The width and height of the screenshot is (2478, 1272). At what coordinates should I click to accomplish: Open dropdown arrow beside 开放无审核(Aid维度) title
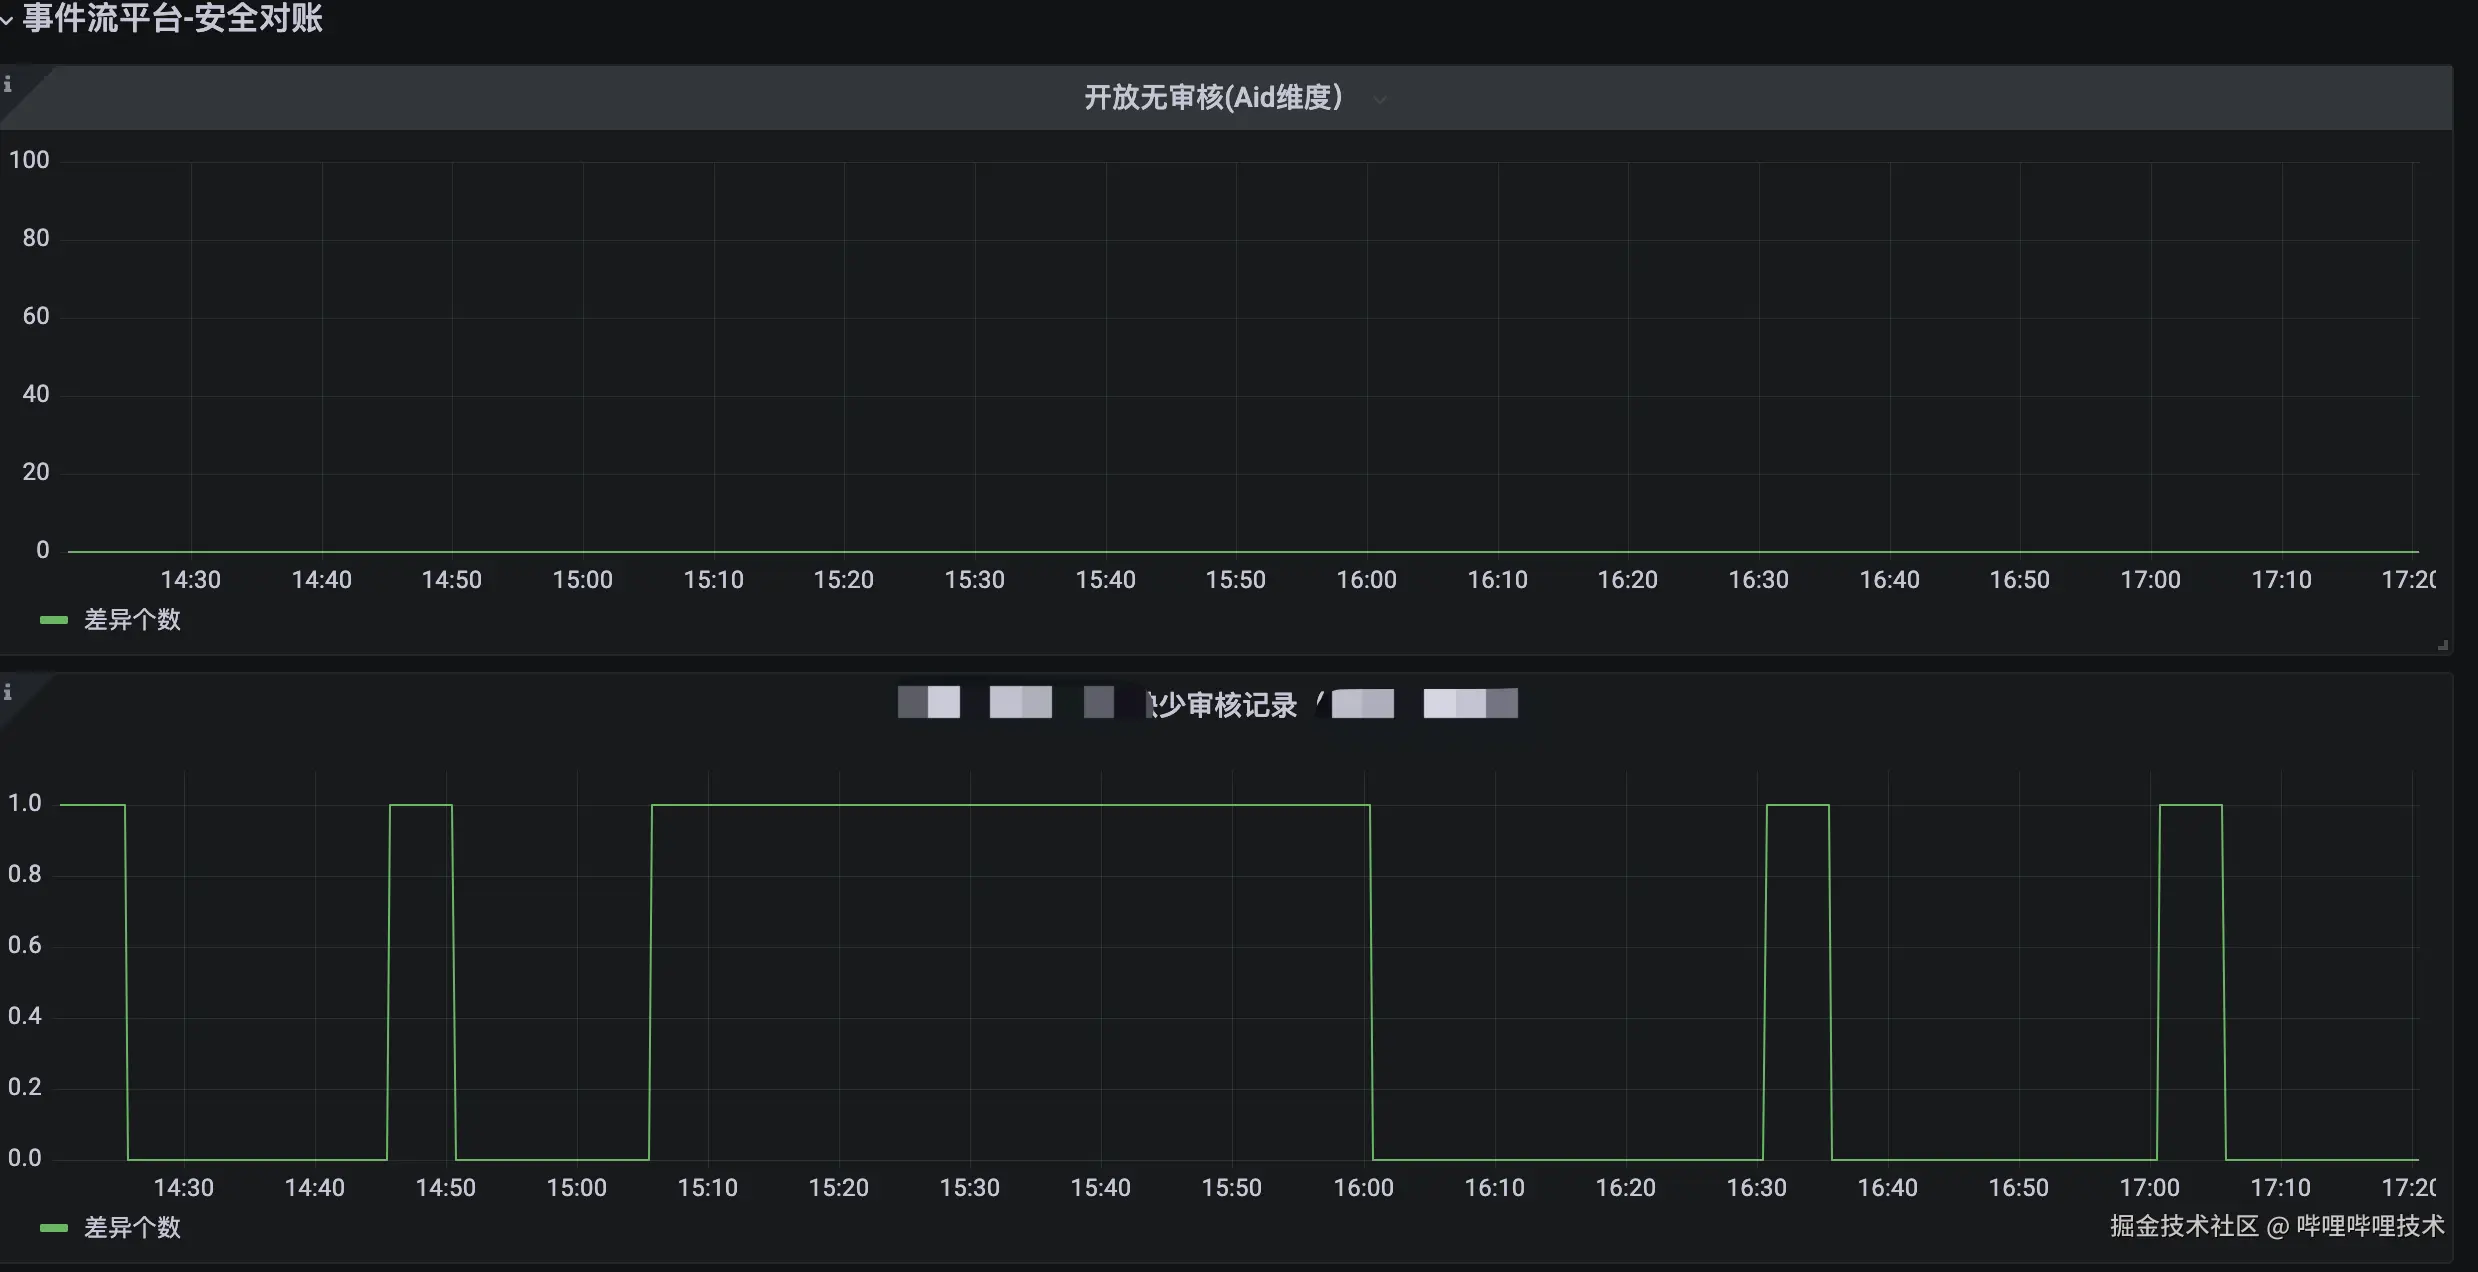point(1380,99)
